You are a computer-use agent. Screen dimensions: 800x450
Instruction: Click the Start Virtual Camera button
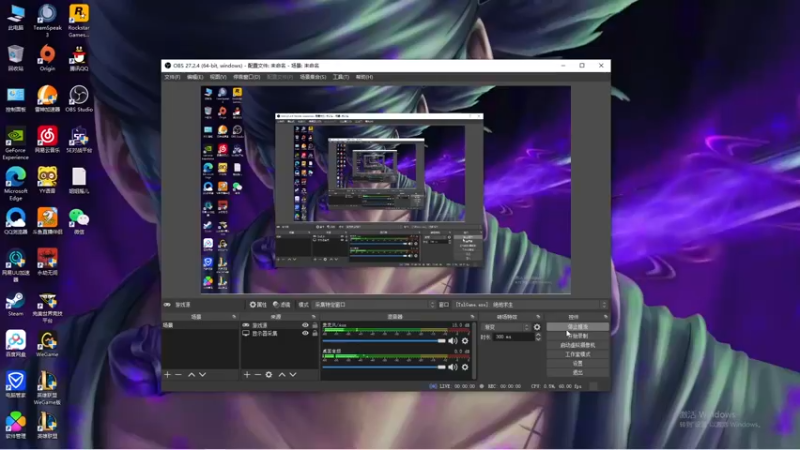[578, 345]
